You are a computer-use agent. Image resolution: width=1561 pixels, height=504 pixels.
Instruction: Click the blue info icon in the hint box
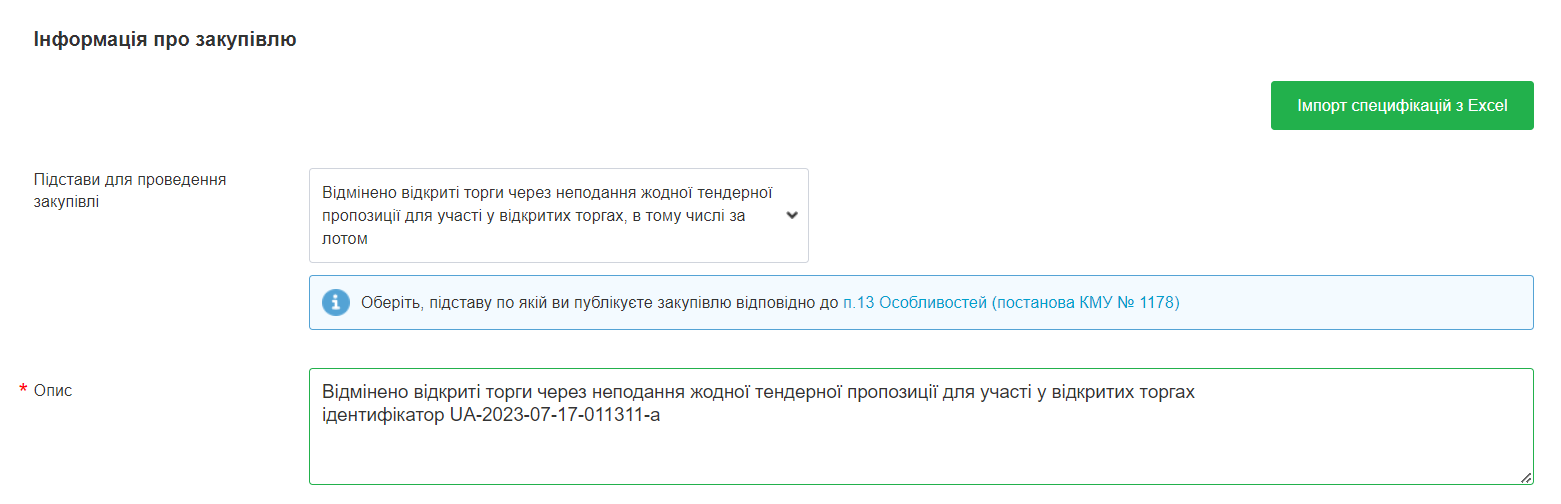336,302
